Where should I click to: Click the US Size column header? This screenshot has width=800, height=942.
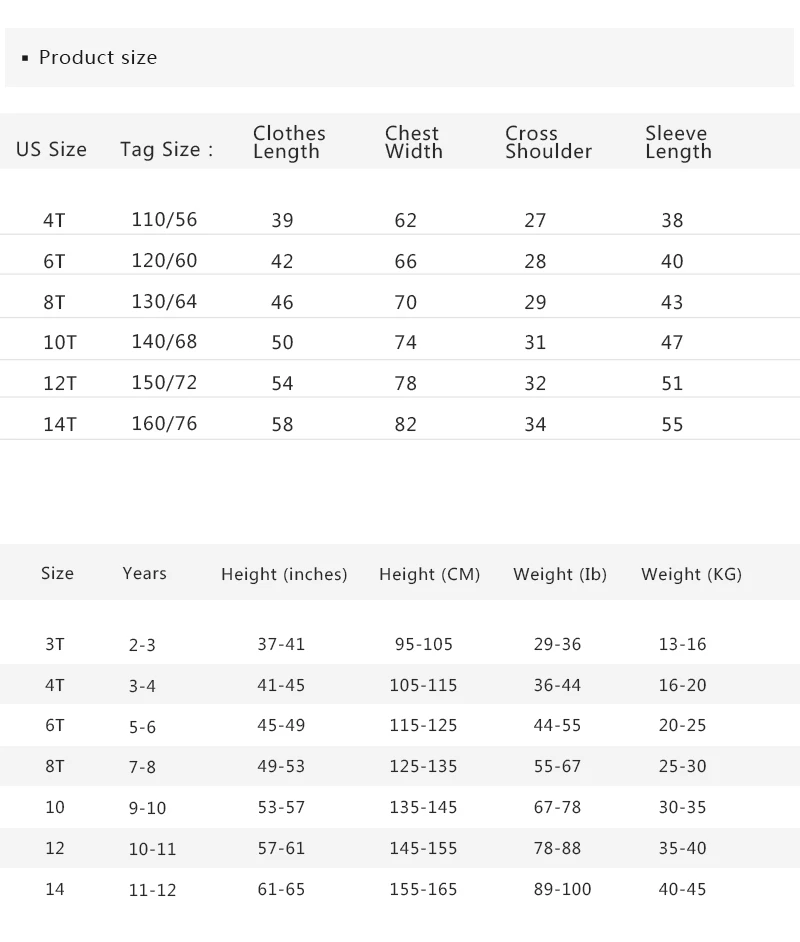(51, 150)
